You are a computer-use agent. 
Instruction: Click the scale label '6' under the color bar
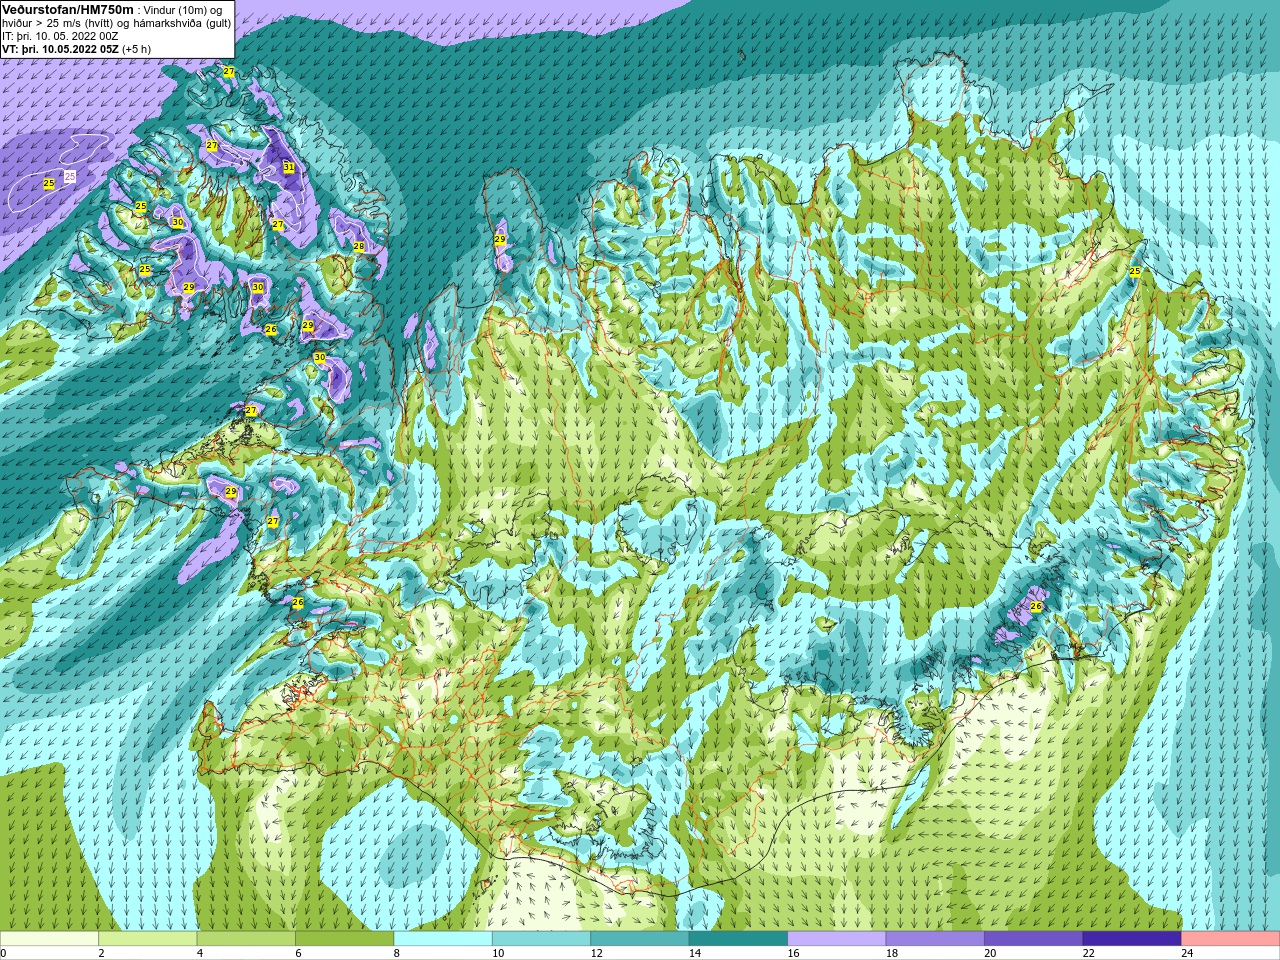pyautogui.click(x=298, y=953)
